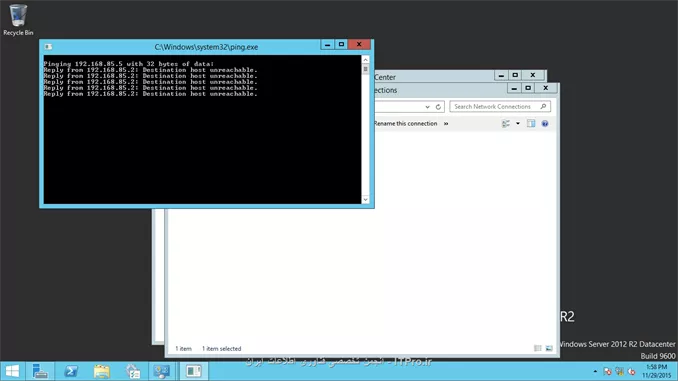Click the magnifier search icon in Network Connections

tap(544, 106)
